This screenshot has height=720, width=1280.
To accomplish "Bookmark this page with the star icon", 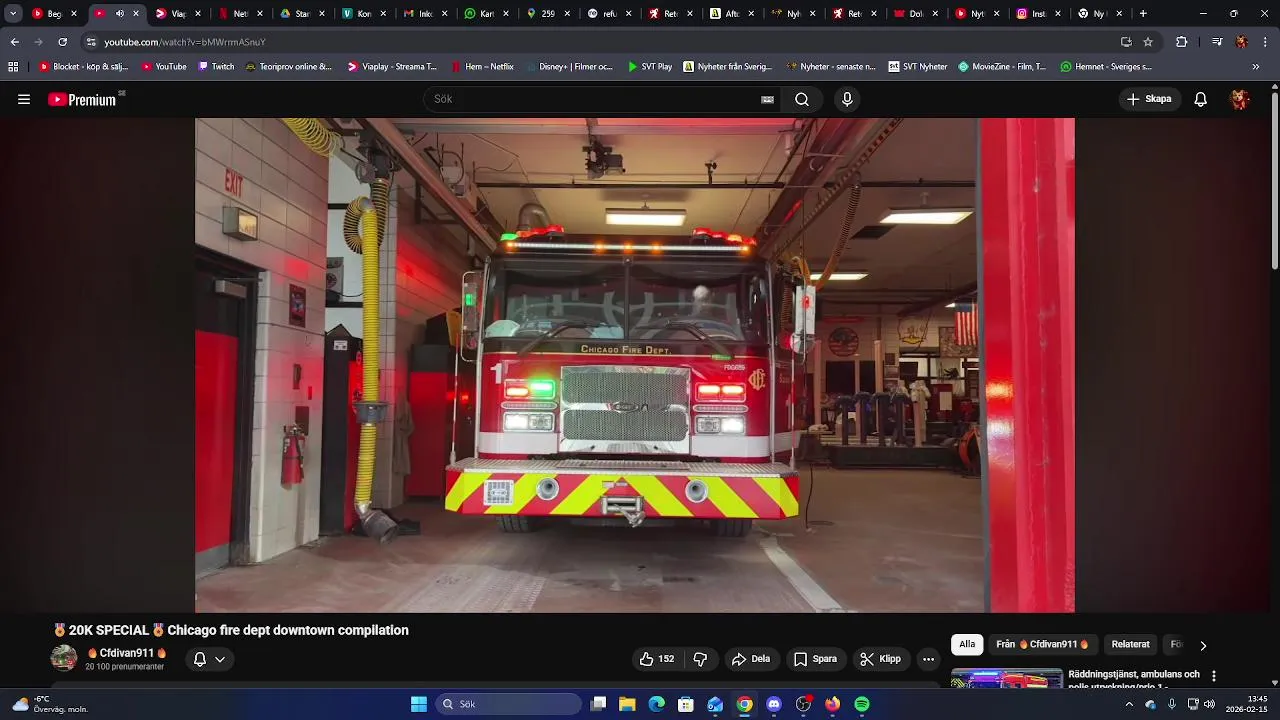I will [x=1148, y=42].
